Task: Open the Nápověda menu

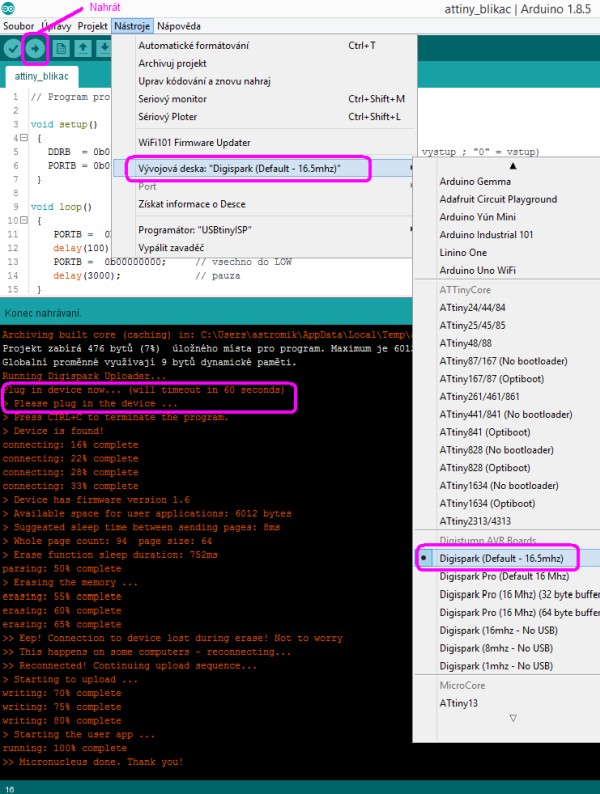Action: (x=179, y=26)
